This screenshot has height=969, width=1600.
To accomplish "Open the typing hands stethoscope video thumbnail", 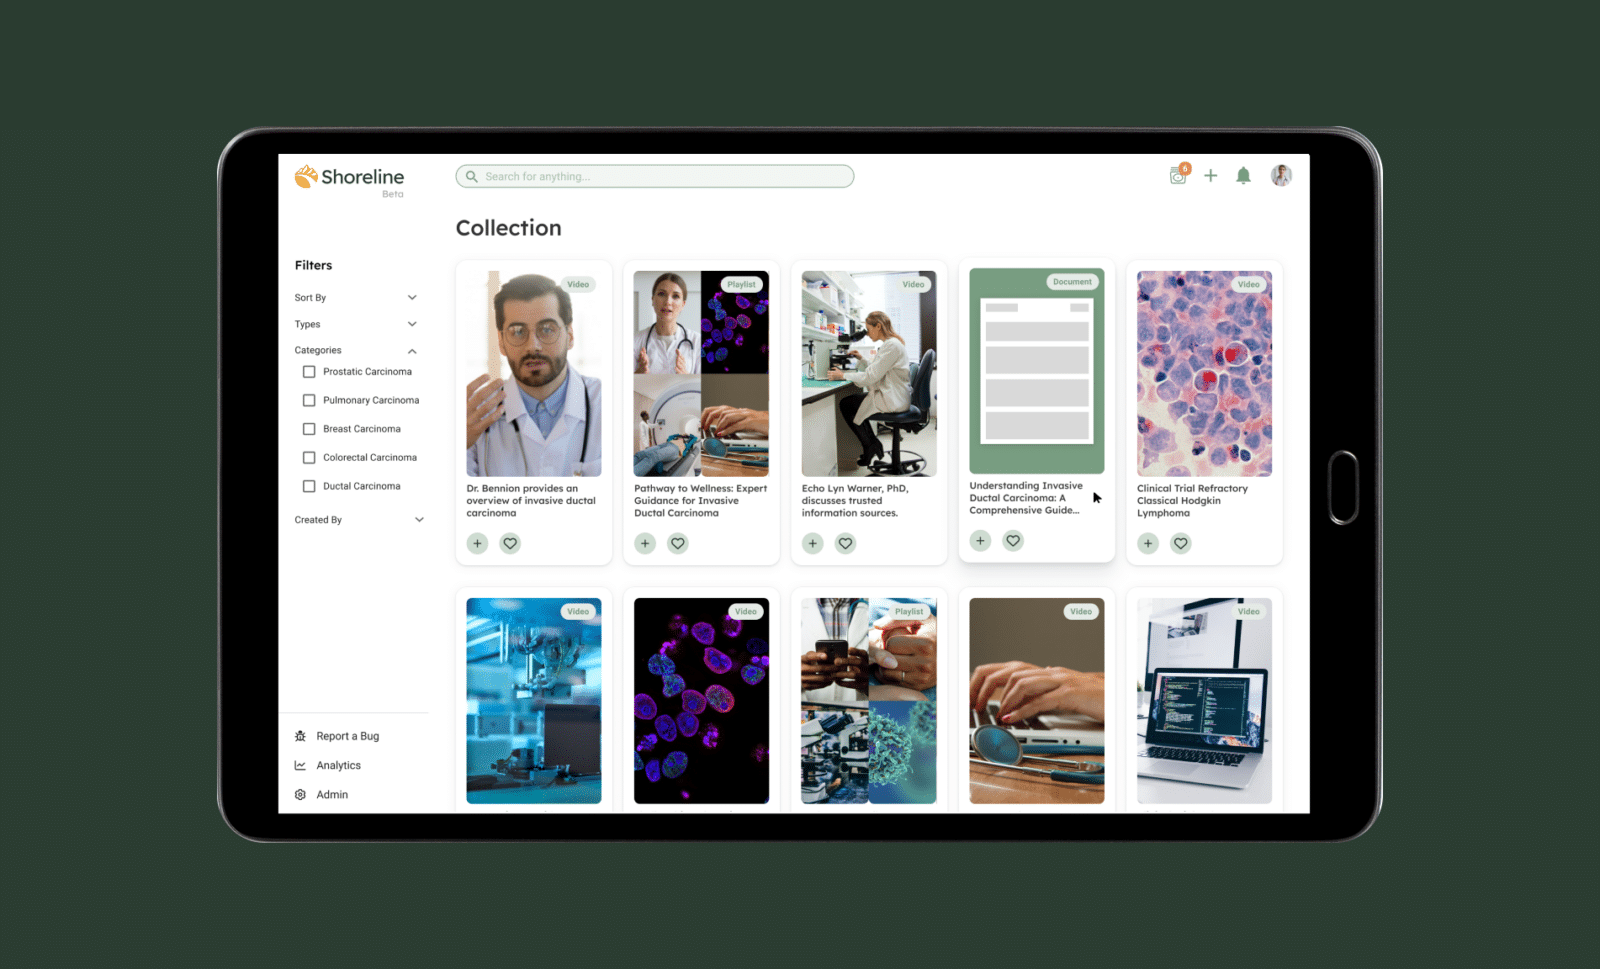I will point(1037,701).
